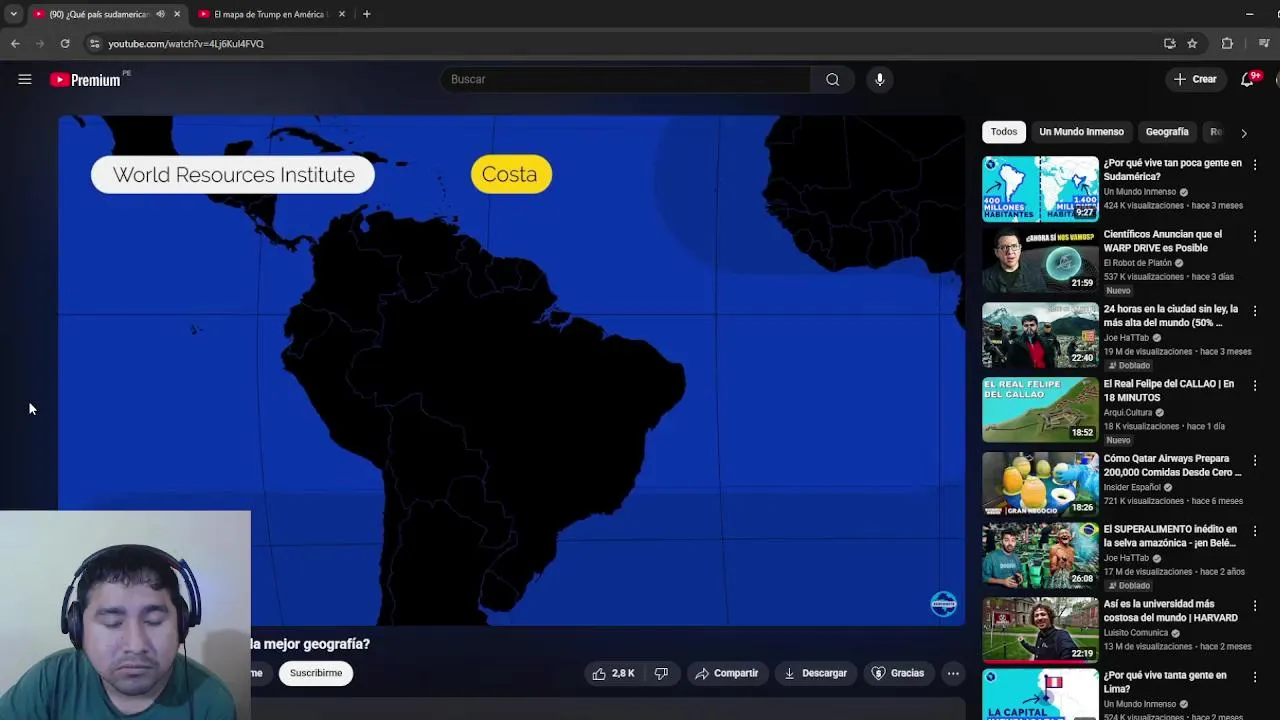Open the browser extensions puzzle icon
Viewport: 1280px width, 720px height.
pyautogui.click(x=1227, y=43)
